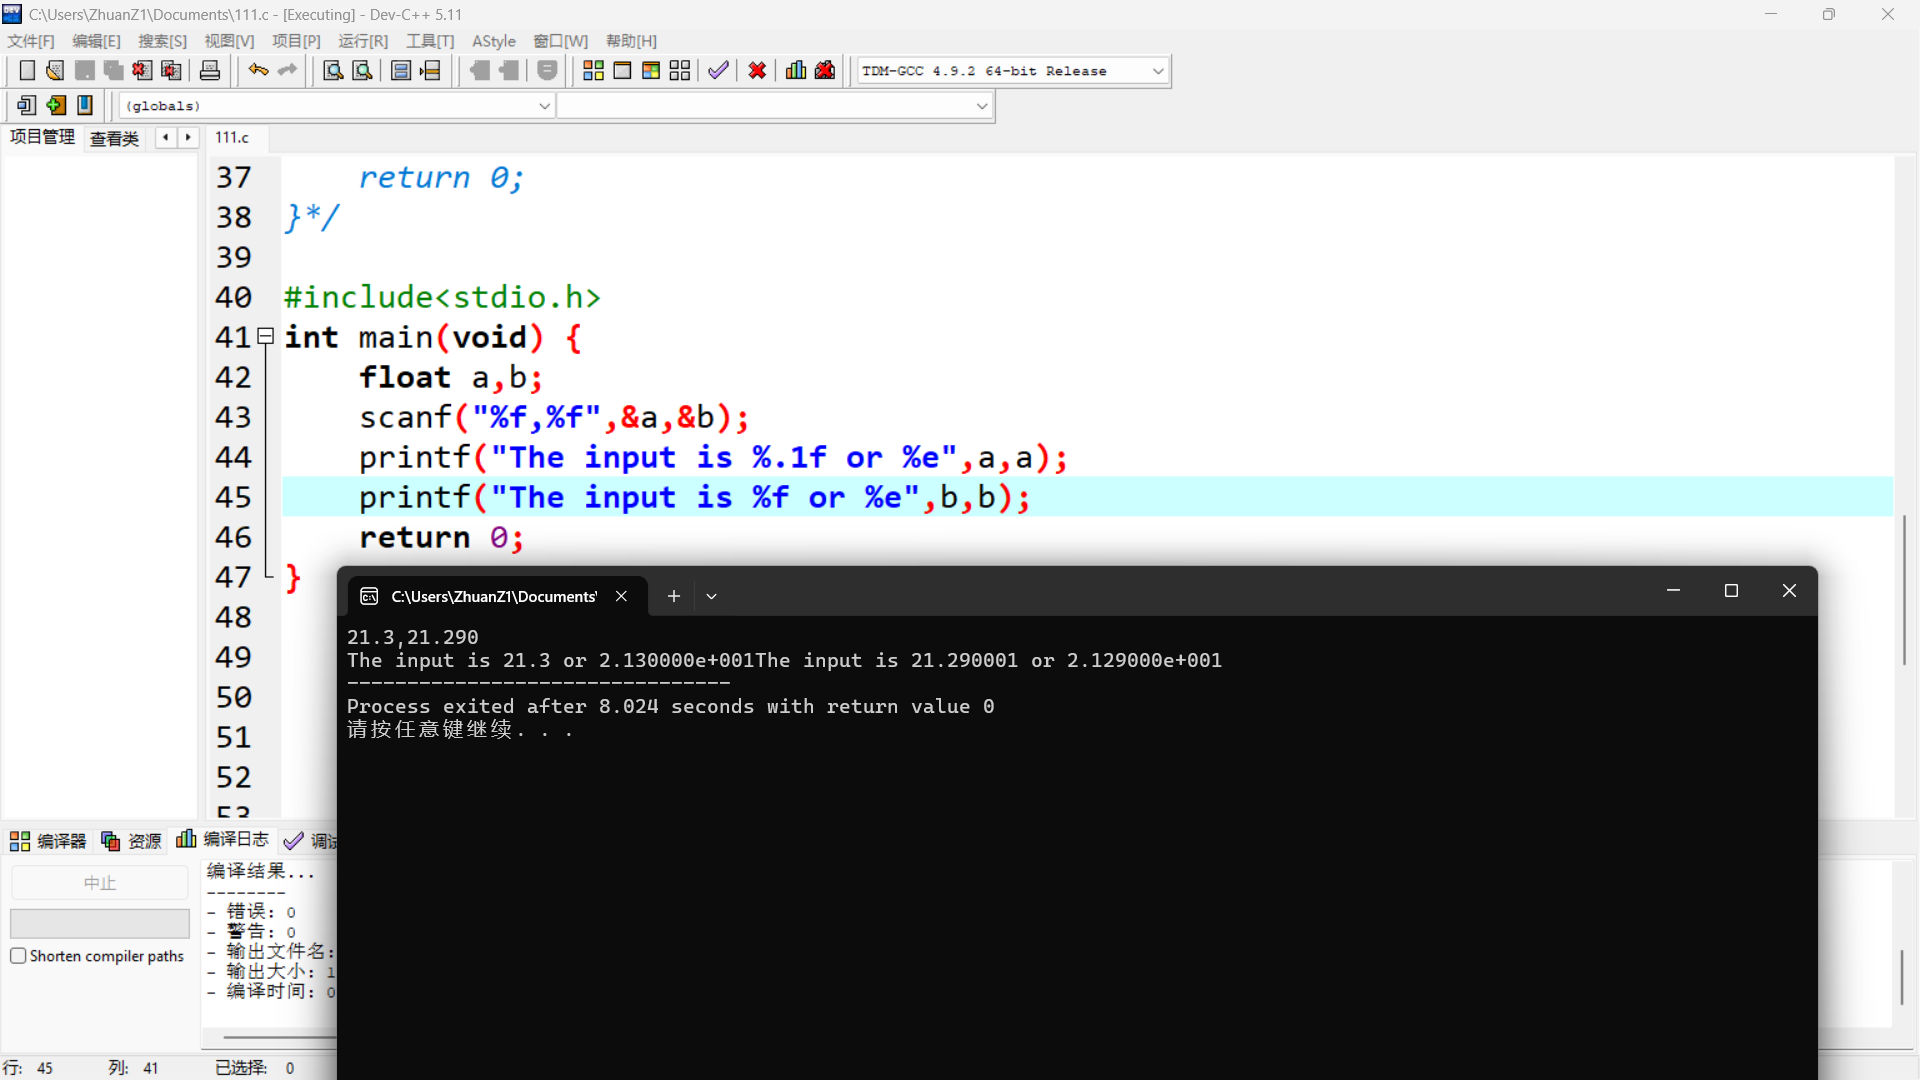This screenshot has height=1080, width=1920.
Task: Click the Syntax Check checkmark icon
Action: [718, 71]
